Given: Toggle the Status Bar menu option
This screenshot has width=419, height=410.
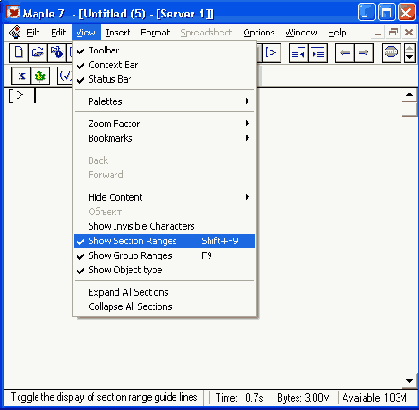Looking at the screenshot, I should [164, 79].
